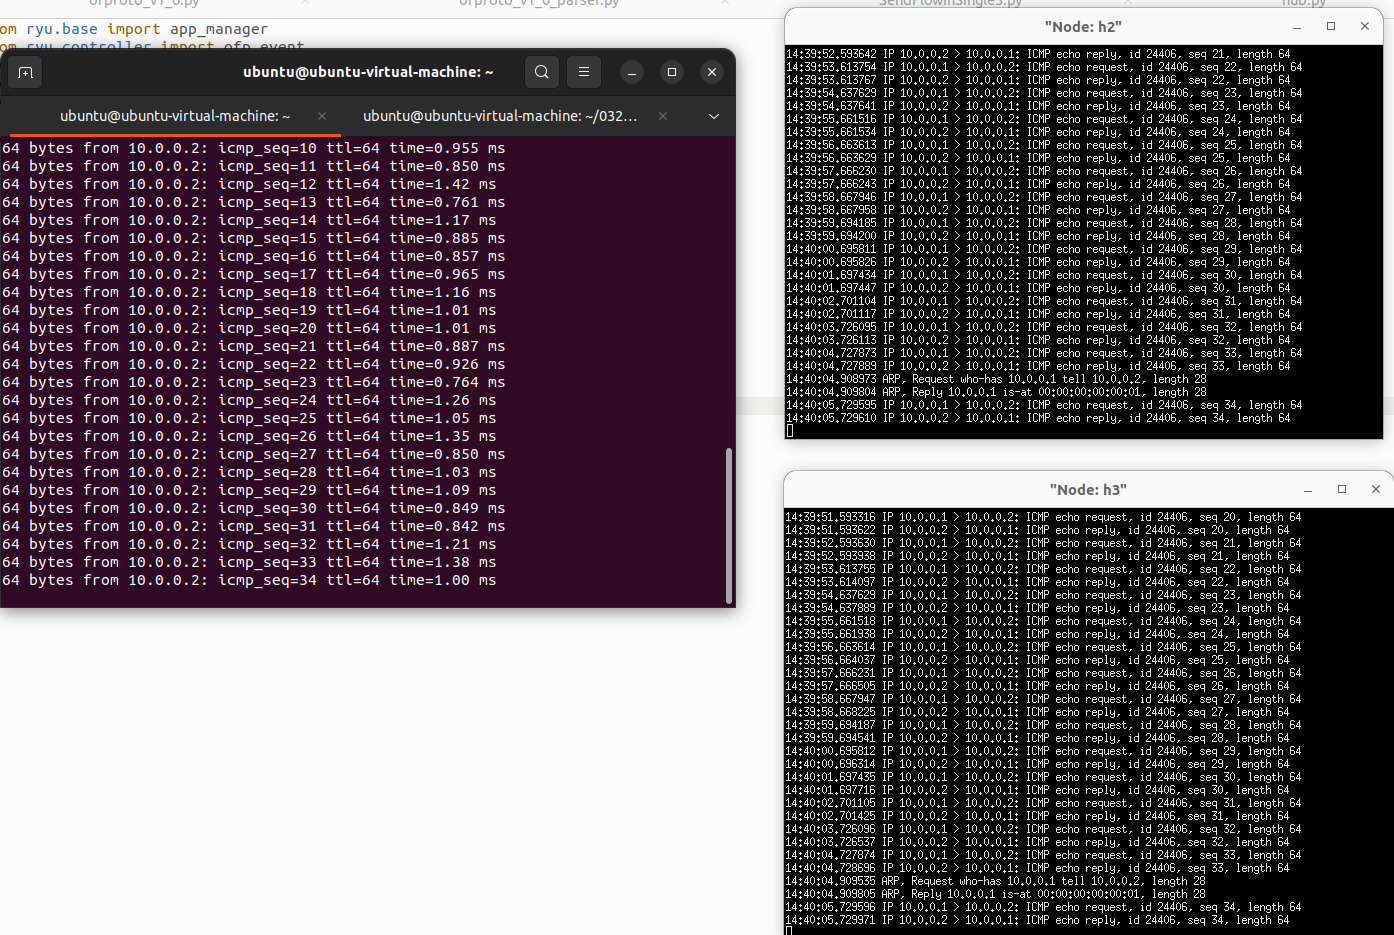
Task: Click the "app_manager" import text in the editor
Action: pyautogui.click(x=219, y=29)
